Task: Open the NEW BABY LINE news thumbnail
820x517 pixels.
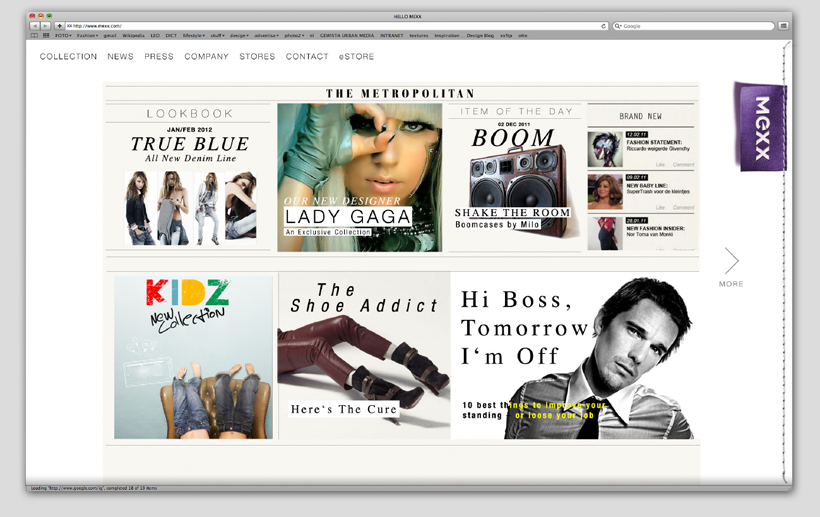Action: [x=605, y=192]
